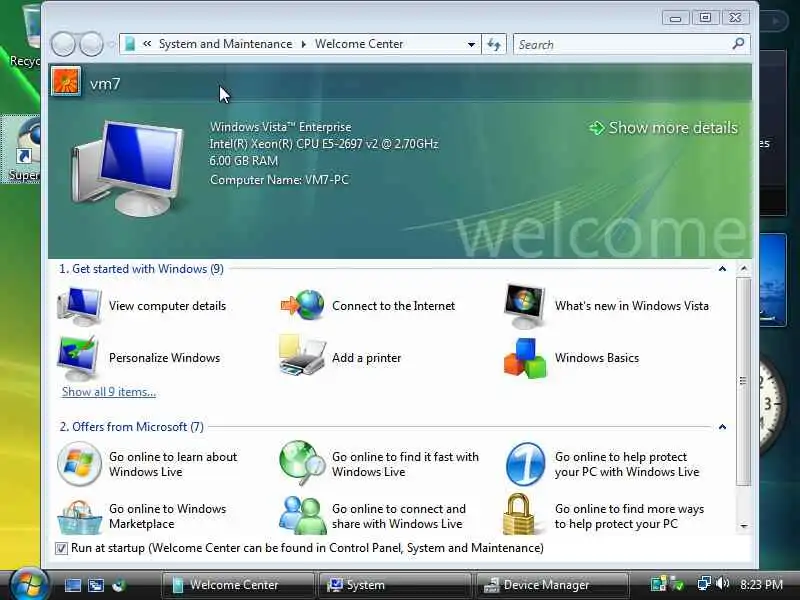Click Show all 9 items link
The width and height of the screenshot is (800, 600).
coord(109,392)
